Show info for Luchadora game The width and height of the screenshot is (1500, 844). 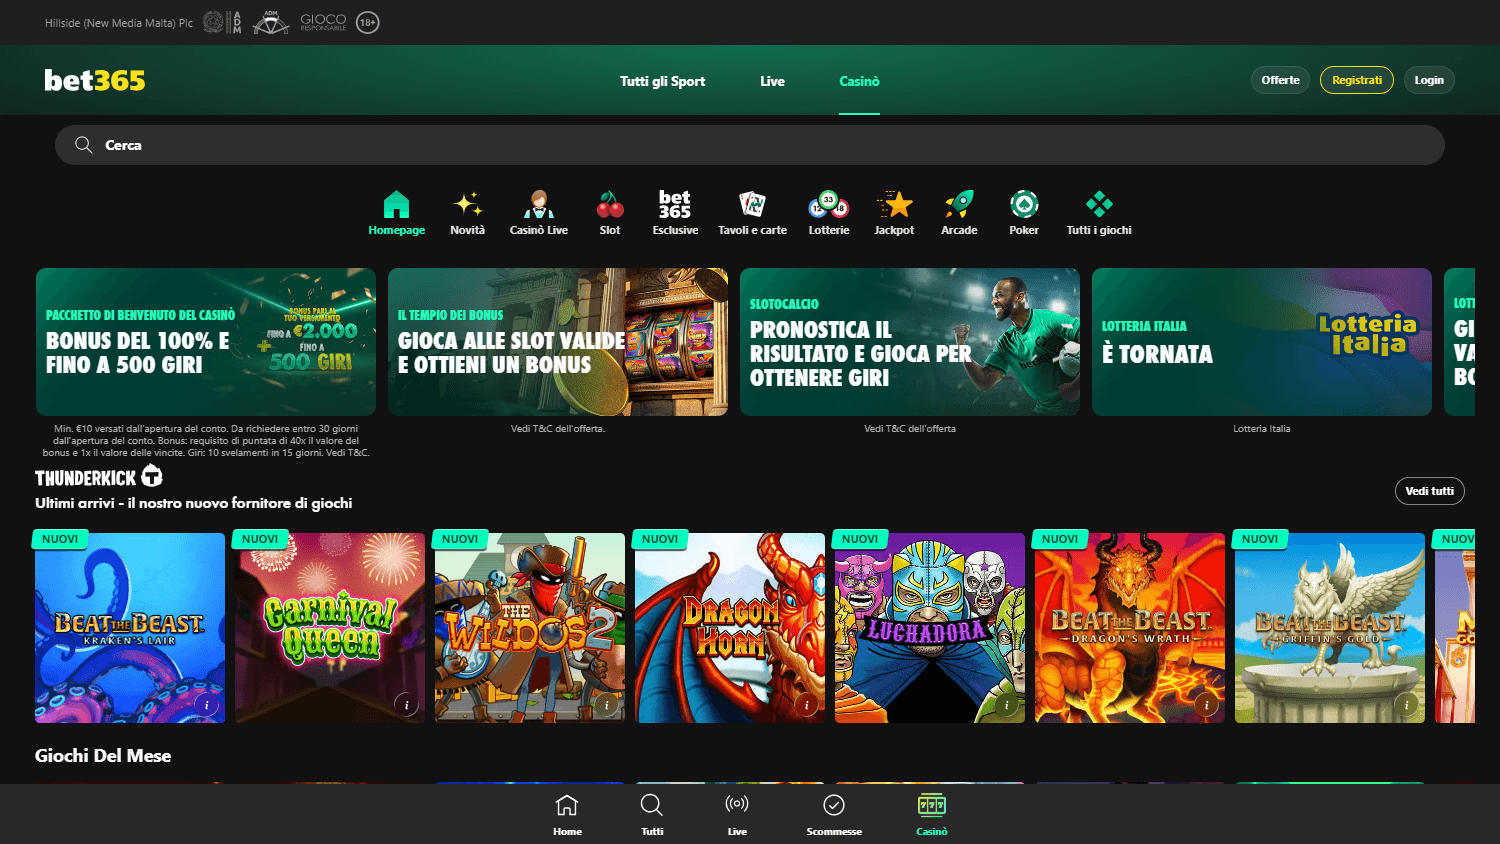tap(1007, 705)
